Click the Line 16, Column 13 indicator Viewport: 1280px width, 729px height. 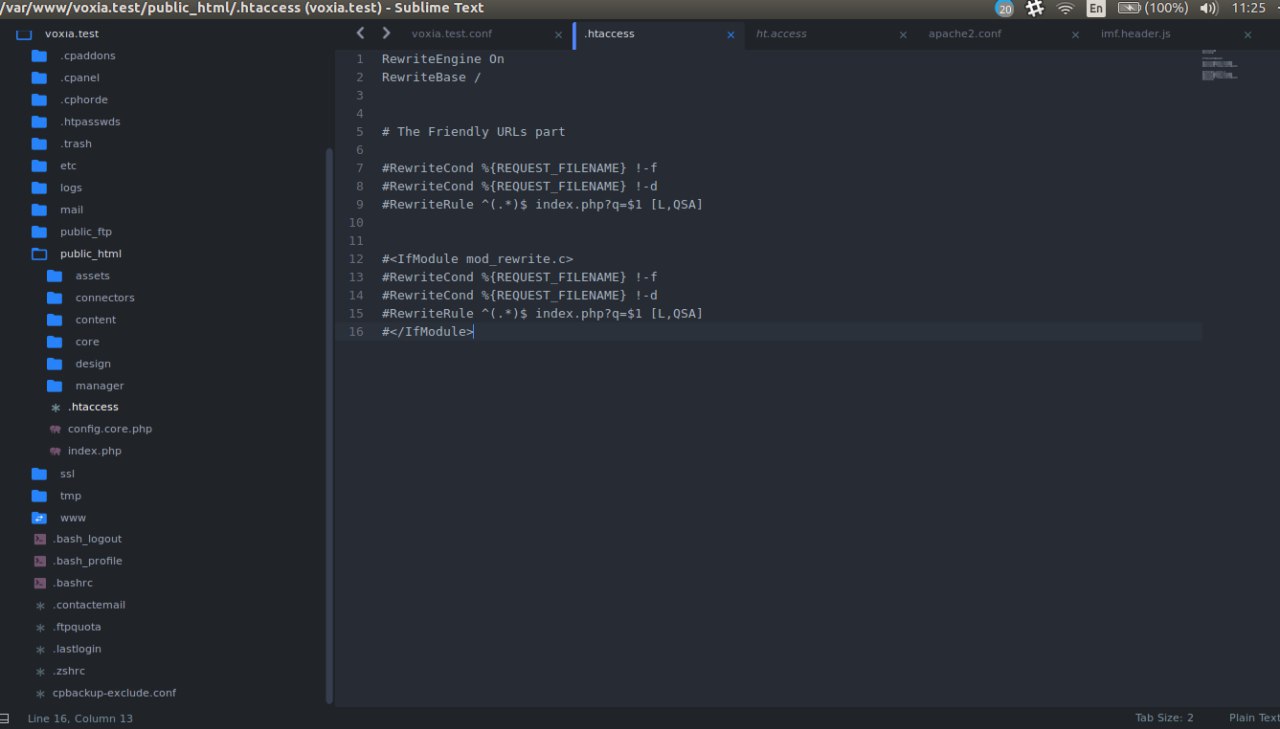tap(80, 718)
